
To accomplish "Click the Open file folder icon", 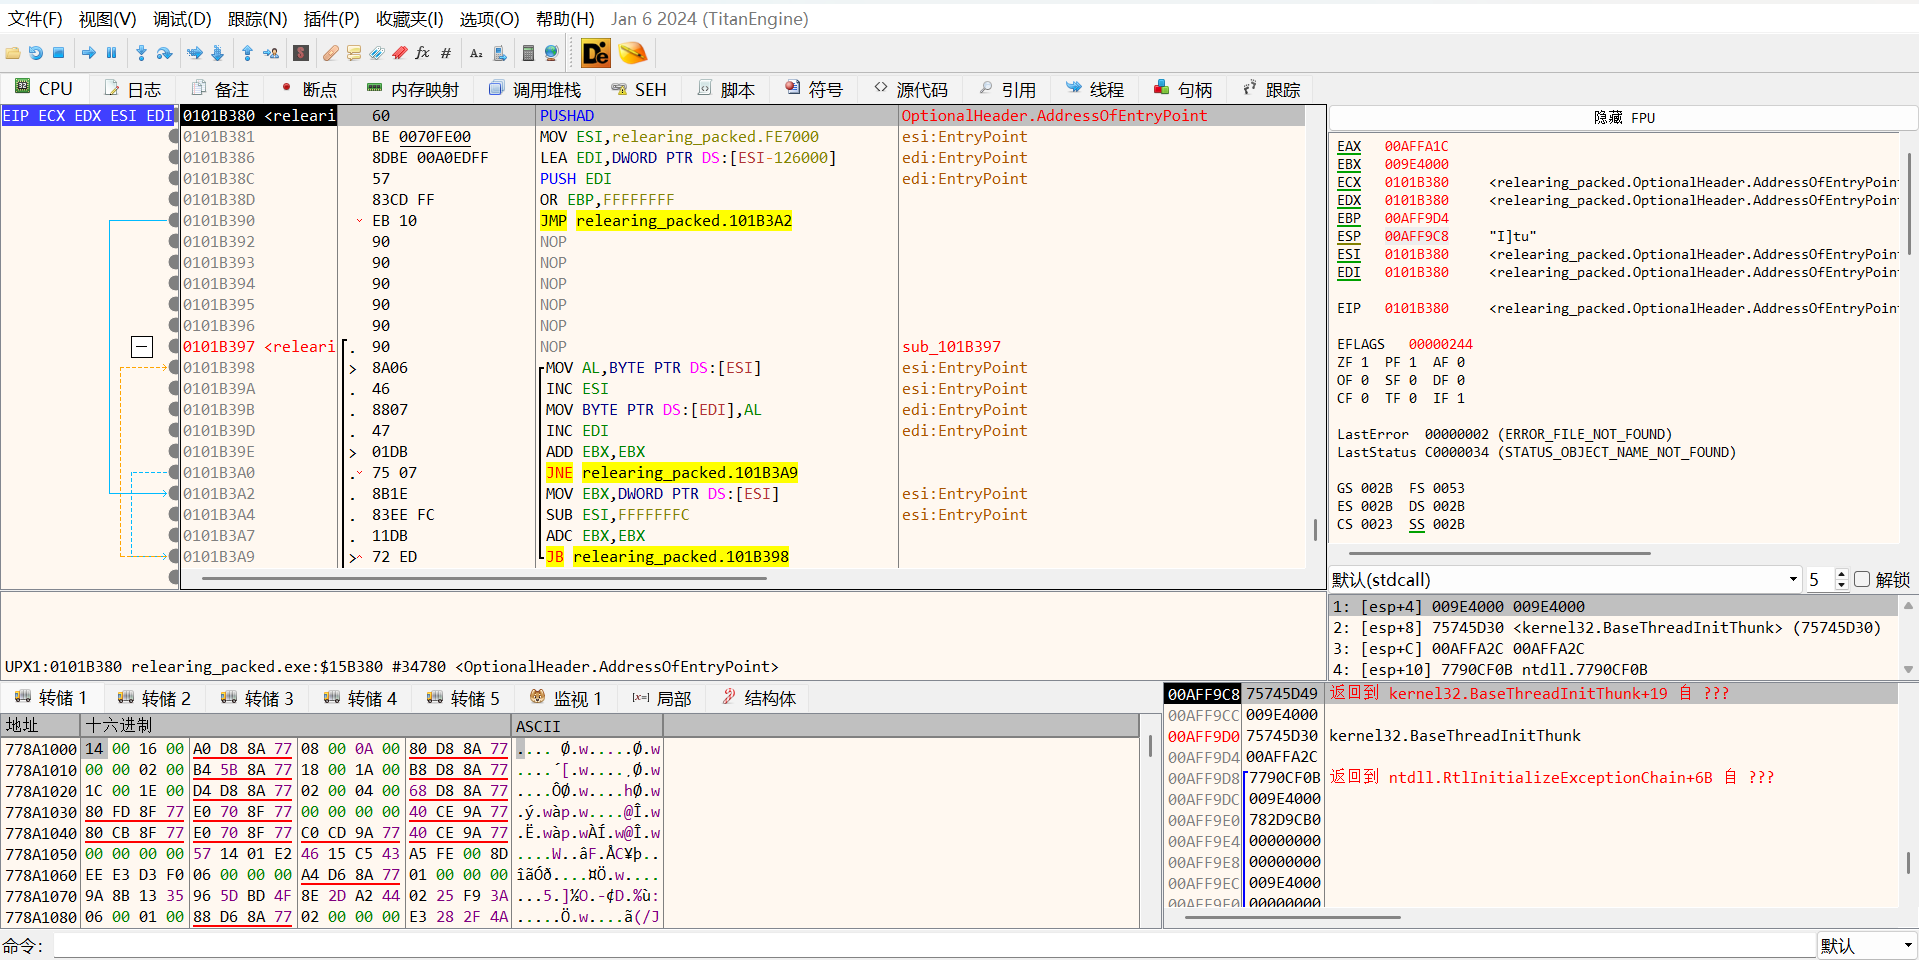I will (x=12, y=53).
